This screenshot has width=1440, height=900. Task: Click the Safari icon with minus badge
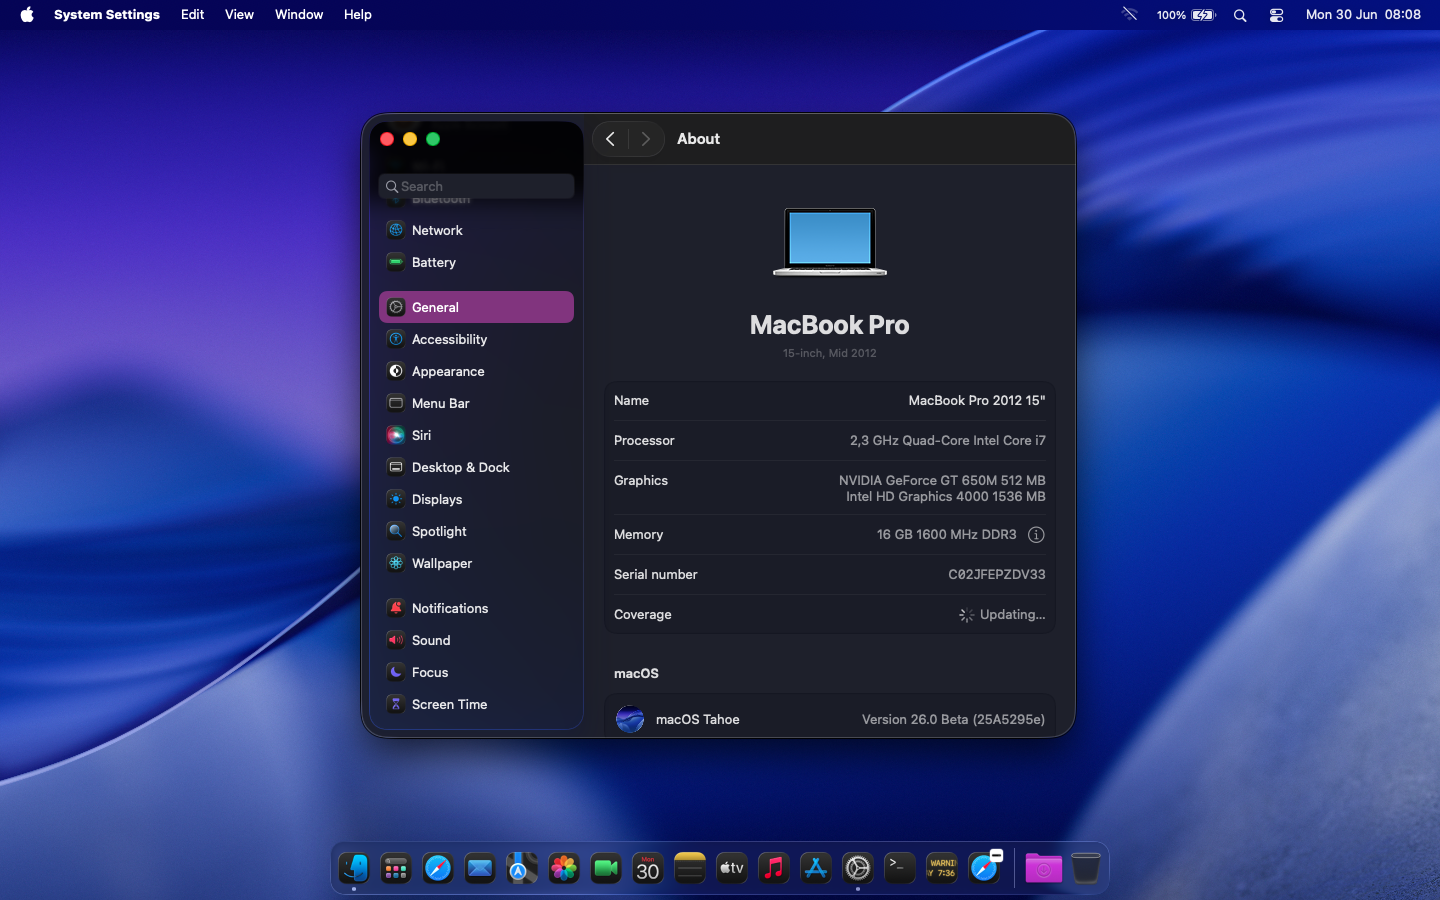click(x=985, y=867)
